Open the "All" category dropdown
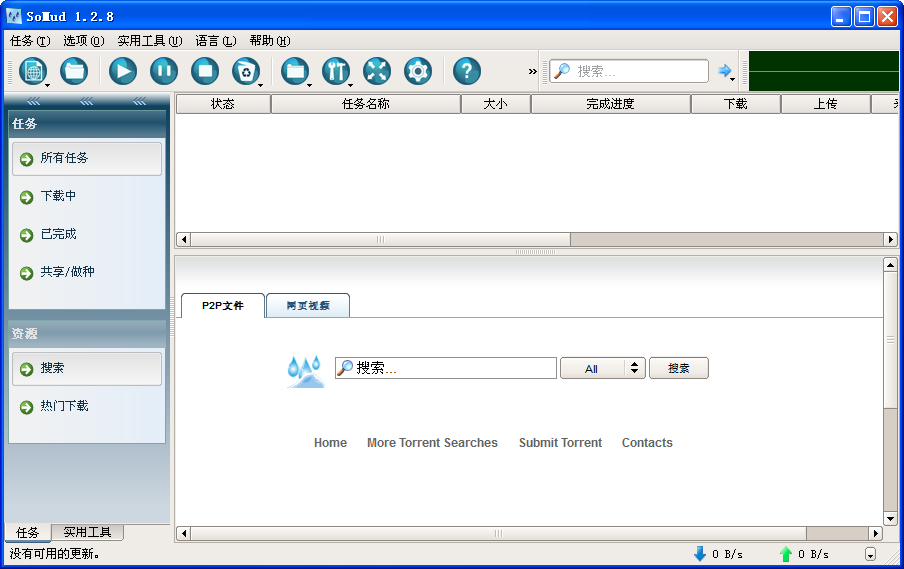Image resolution: width=904 pixels, height=569 pixels. [x=602, y=369]
